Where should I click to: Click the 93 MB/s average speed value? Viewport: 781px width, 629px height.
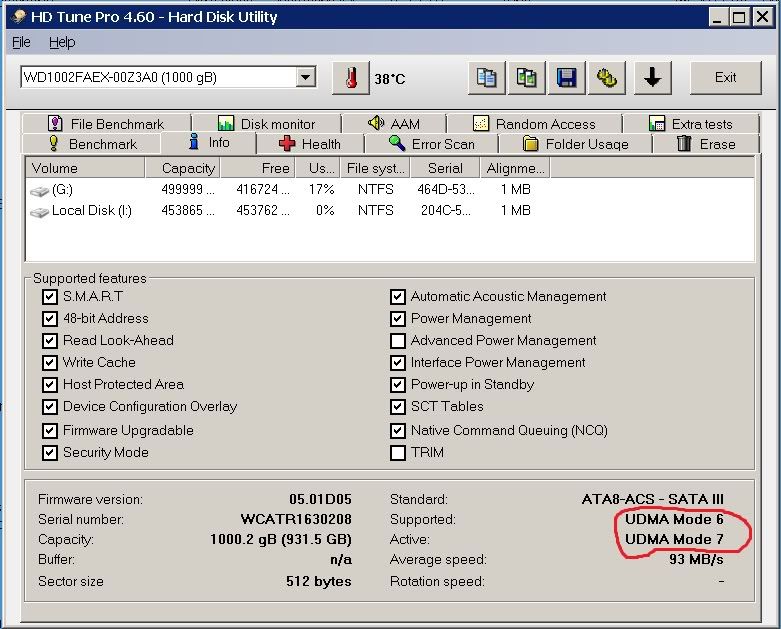click(696, 560)
